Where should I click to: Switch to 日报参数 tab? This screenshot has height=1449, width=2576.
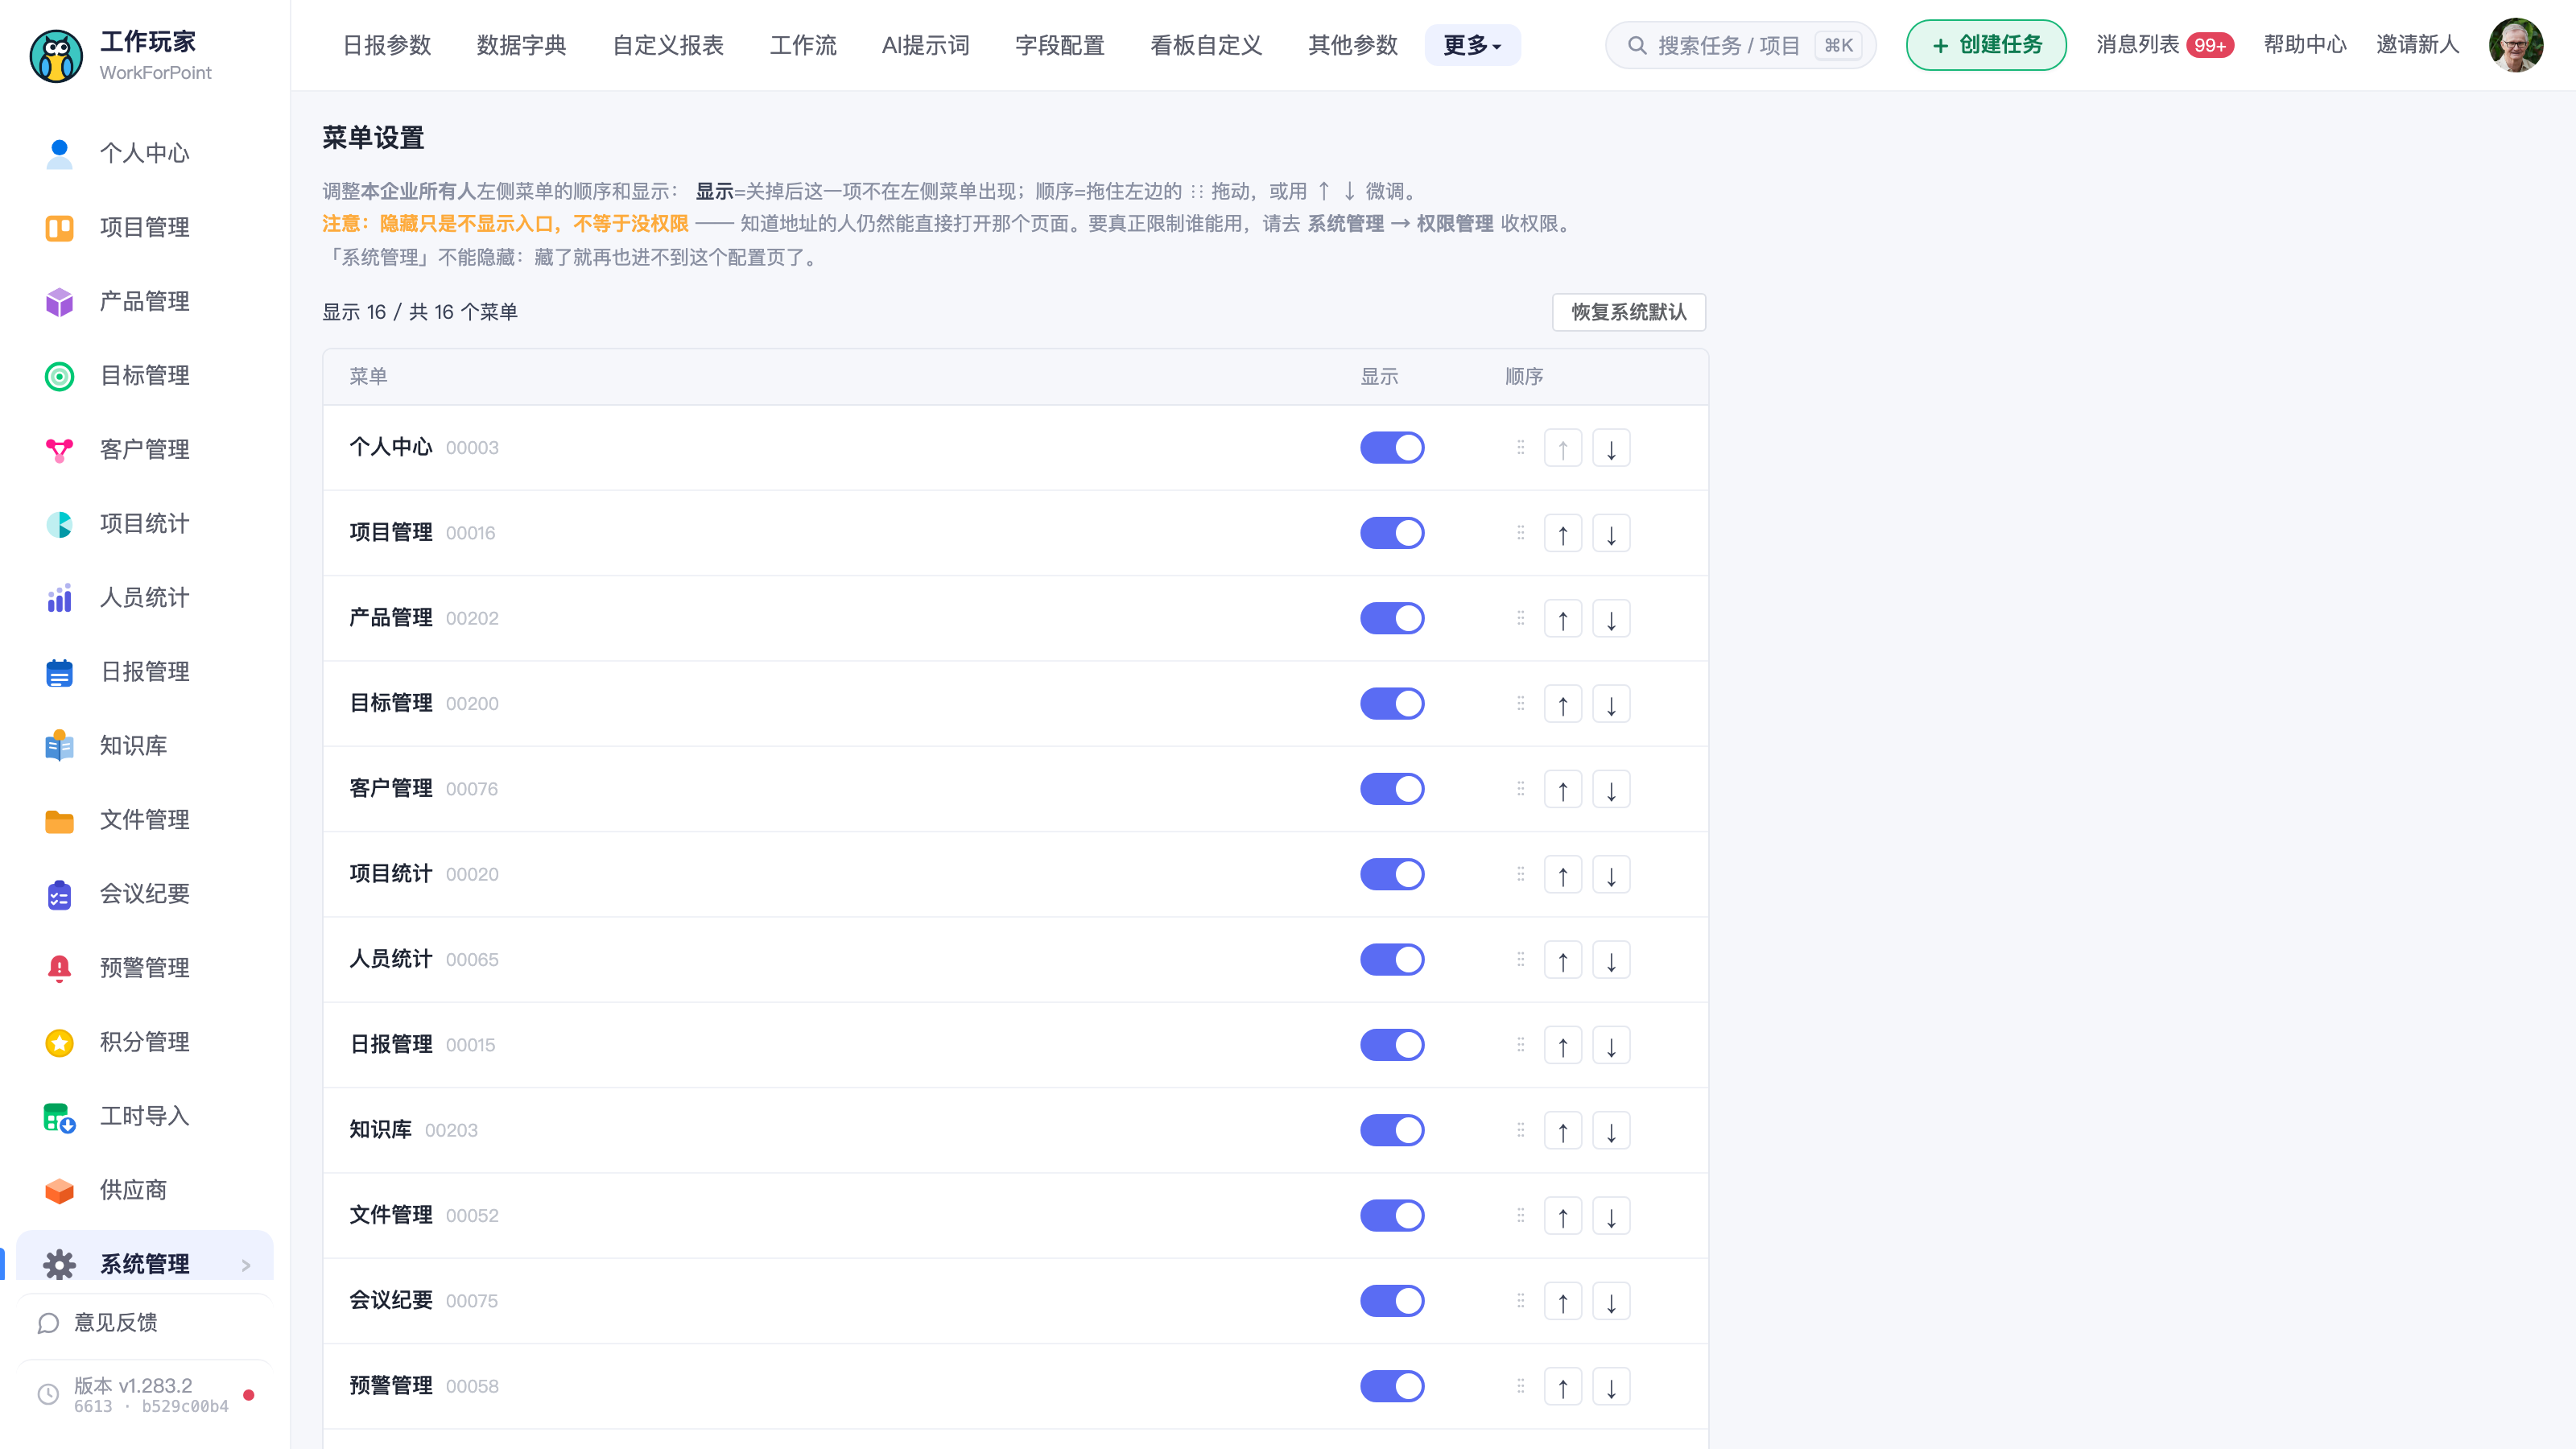386,45
